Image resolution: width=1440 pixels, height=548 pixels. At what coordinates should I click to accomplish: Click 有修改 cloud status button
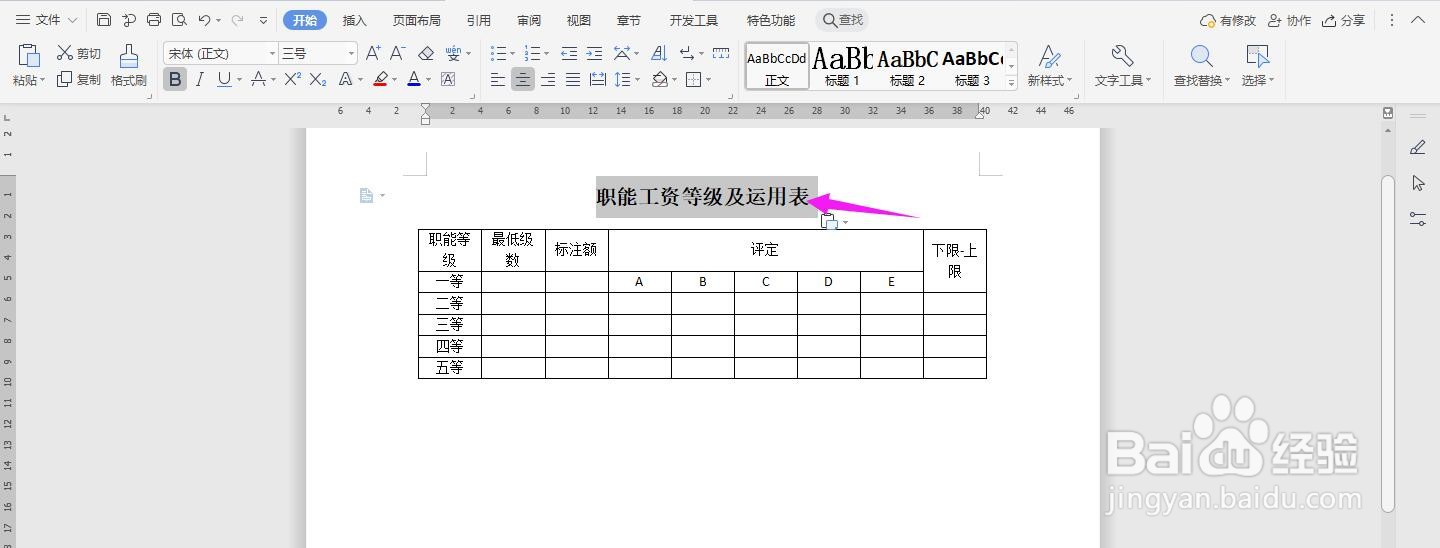[x=1228, y=20]
